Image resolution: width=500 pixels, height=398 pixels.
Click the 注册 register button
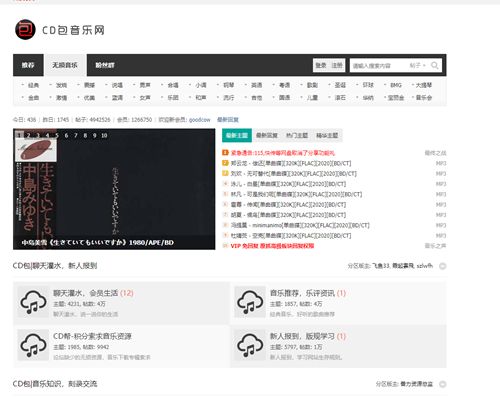click(x=337, y=65)
